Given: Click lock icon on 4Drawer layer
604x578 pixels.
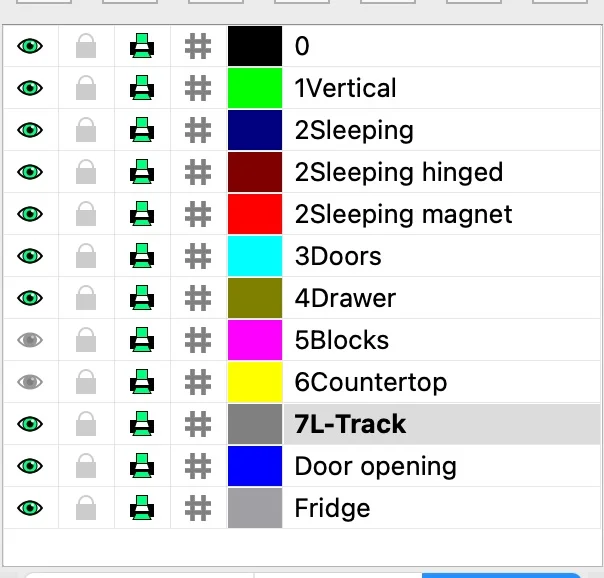Looking at the screenshot, I should pyautogui.click(x=87, y=299).
